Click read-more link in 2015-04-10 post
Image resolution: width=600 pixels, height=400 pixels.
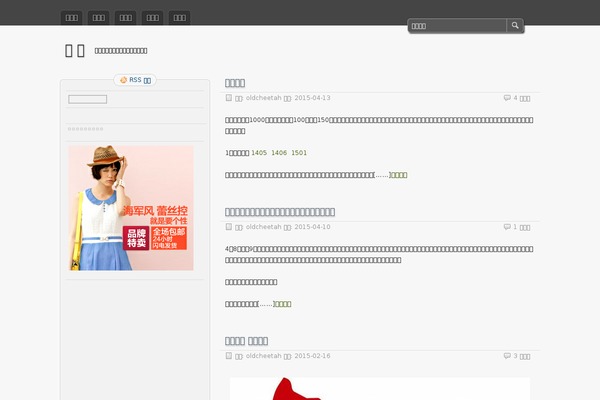283,304
